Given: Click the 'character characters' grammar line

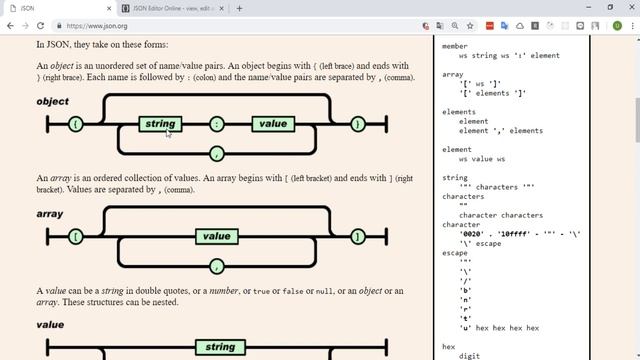Looking at the screenshot, I should [501, 215].
